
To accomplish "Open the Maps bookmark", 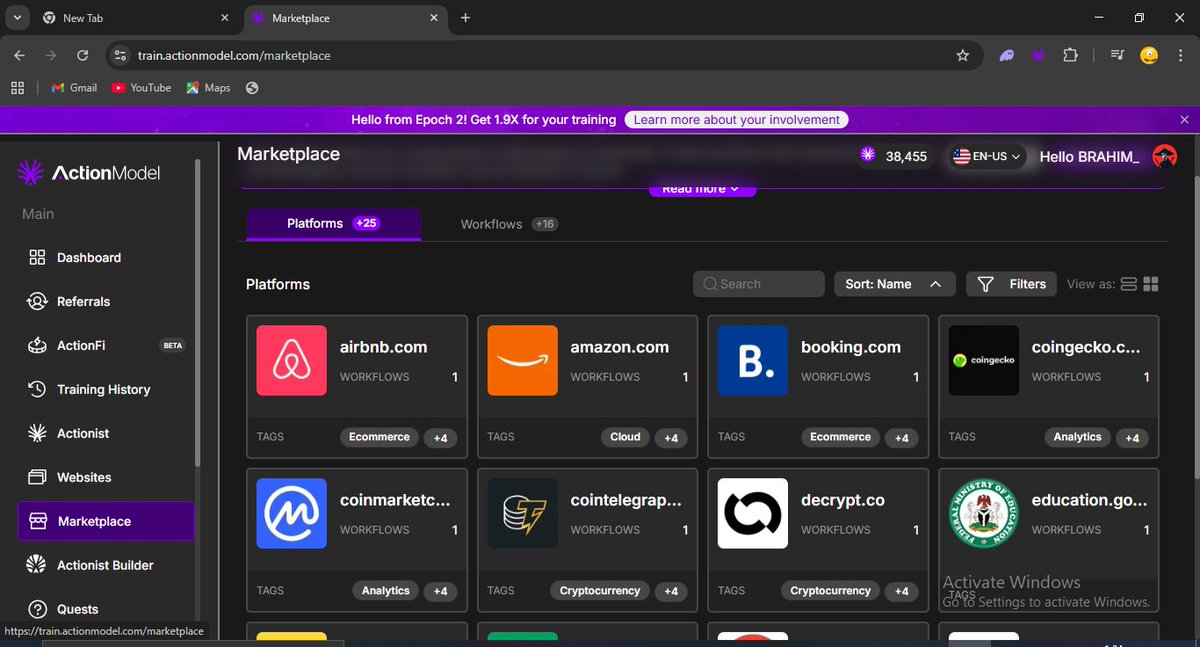I will [208, 88].
